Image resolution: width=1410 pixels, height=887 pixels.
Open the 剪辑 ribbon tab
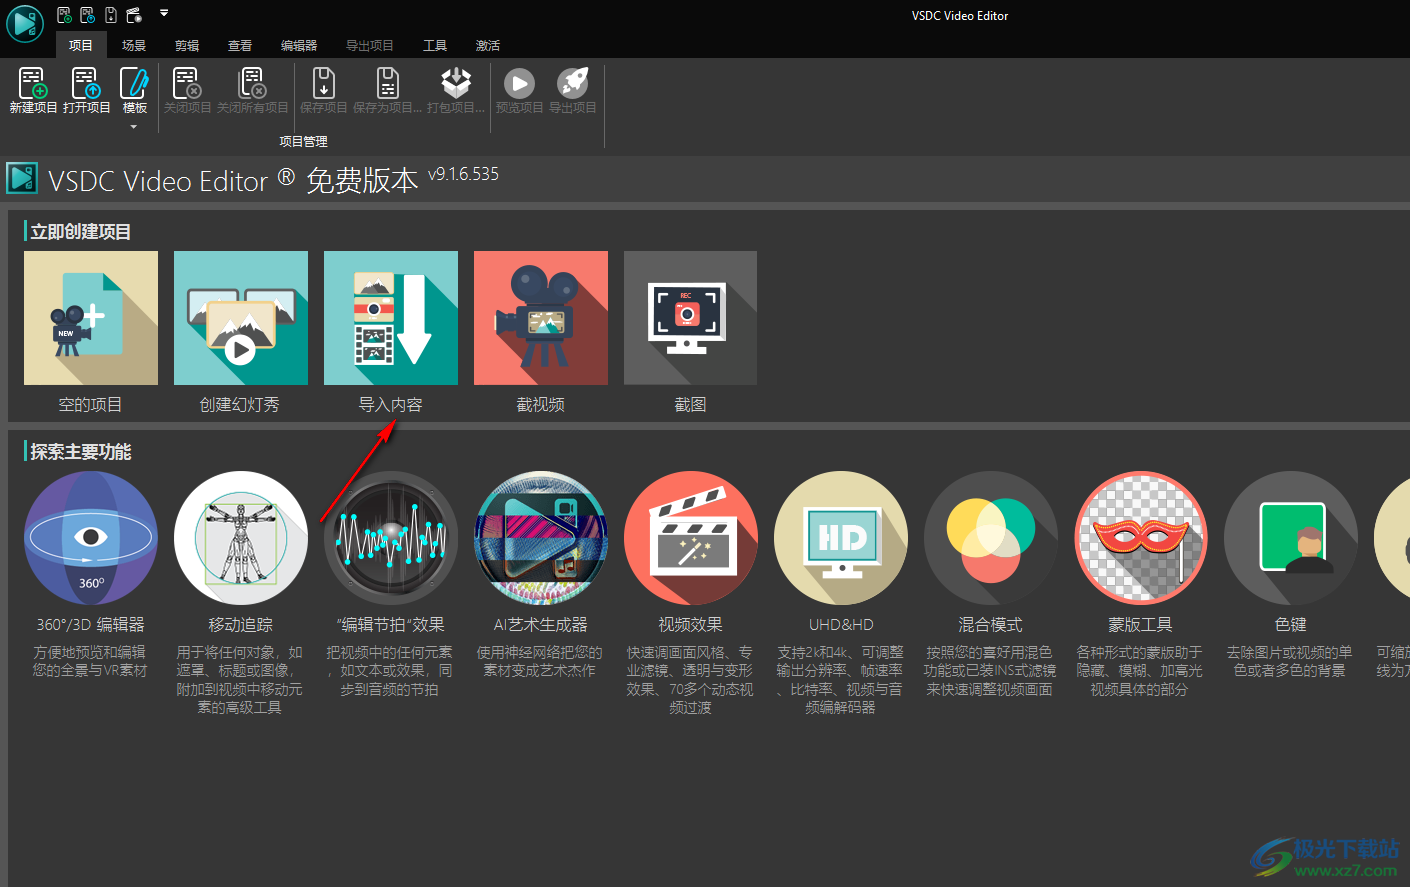(x=187, y=45)
